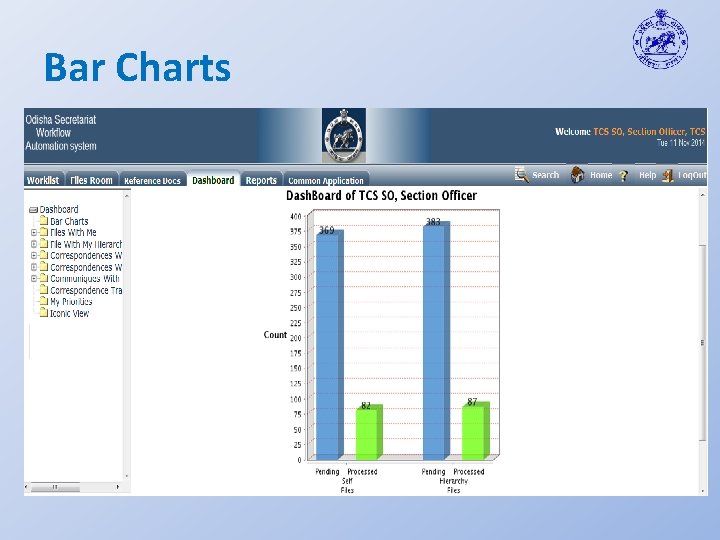Expand File With My Hierarchy node

(34, 244)
